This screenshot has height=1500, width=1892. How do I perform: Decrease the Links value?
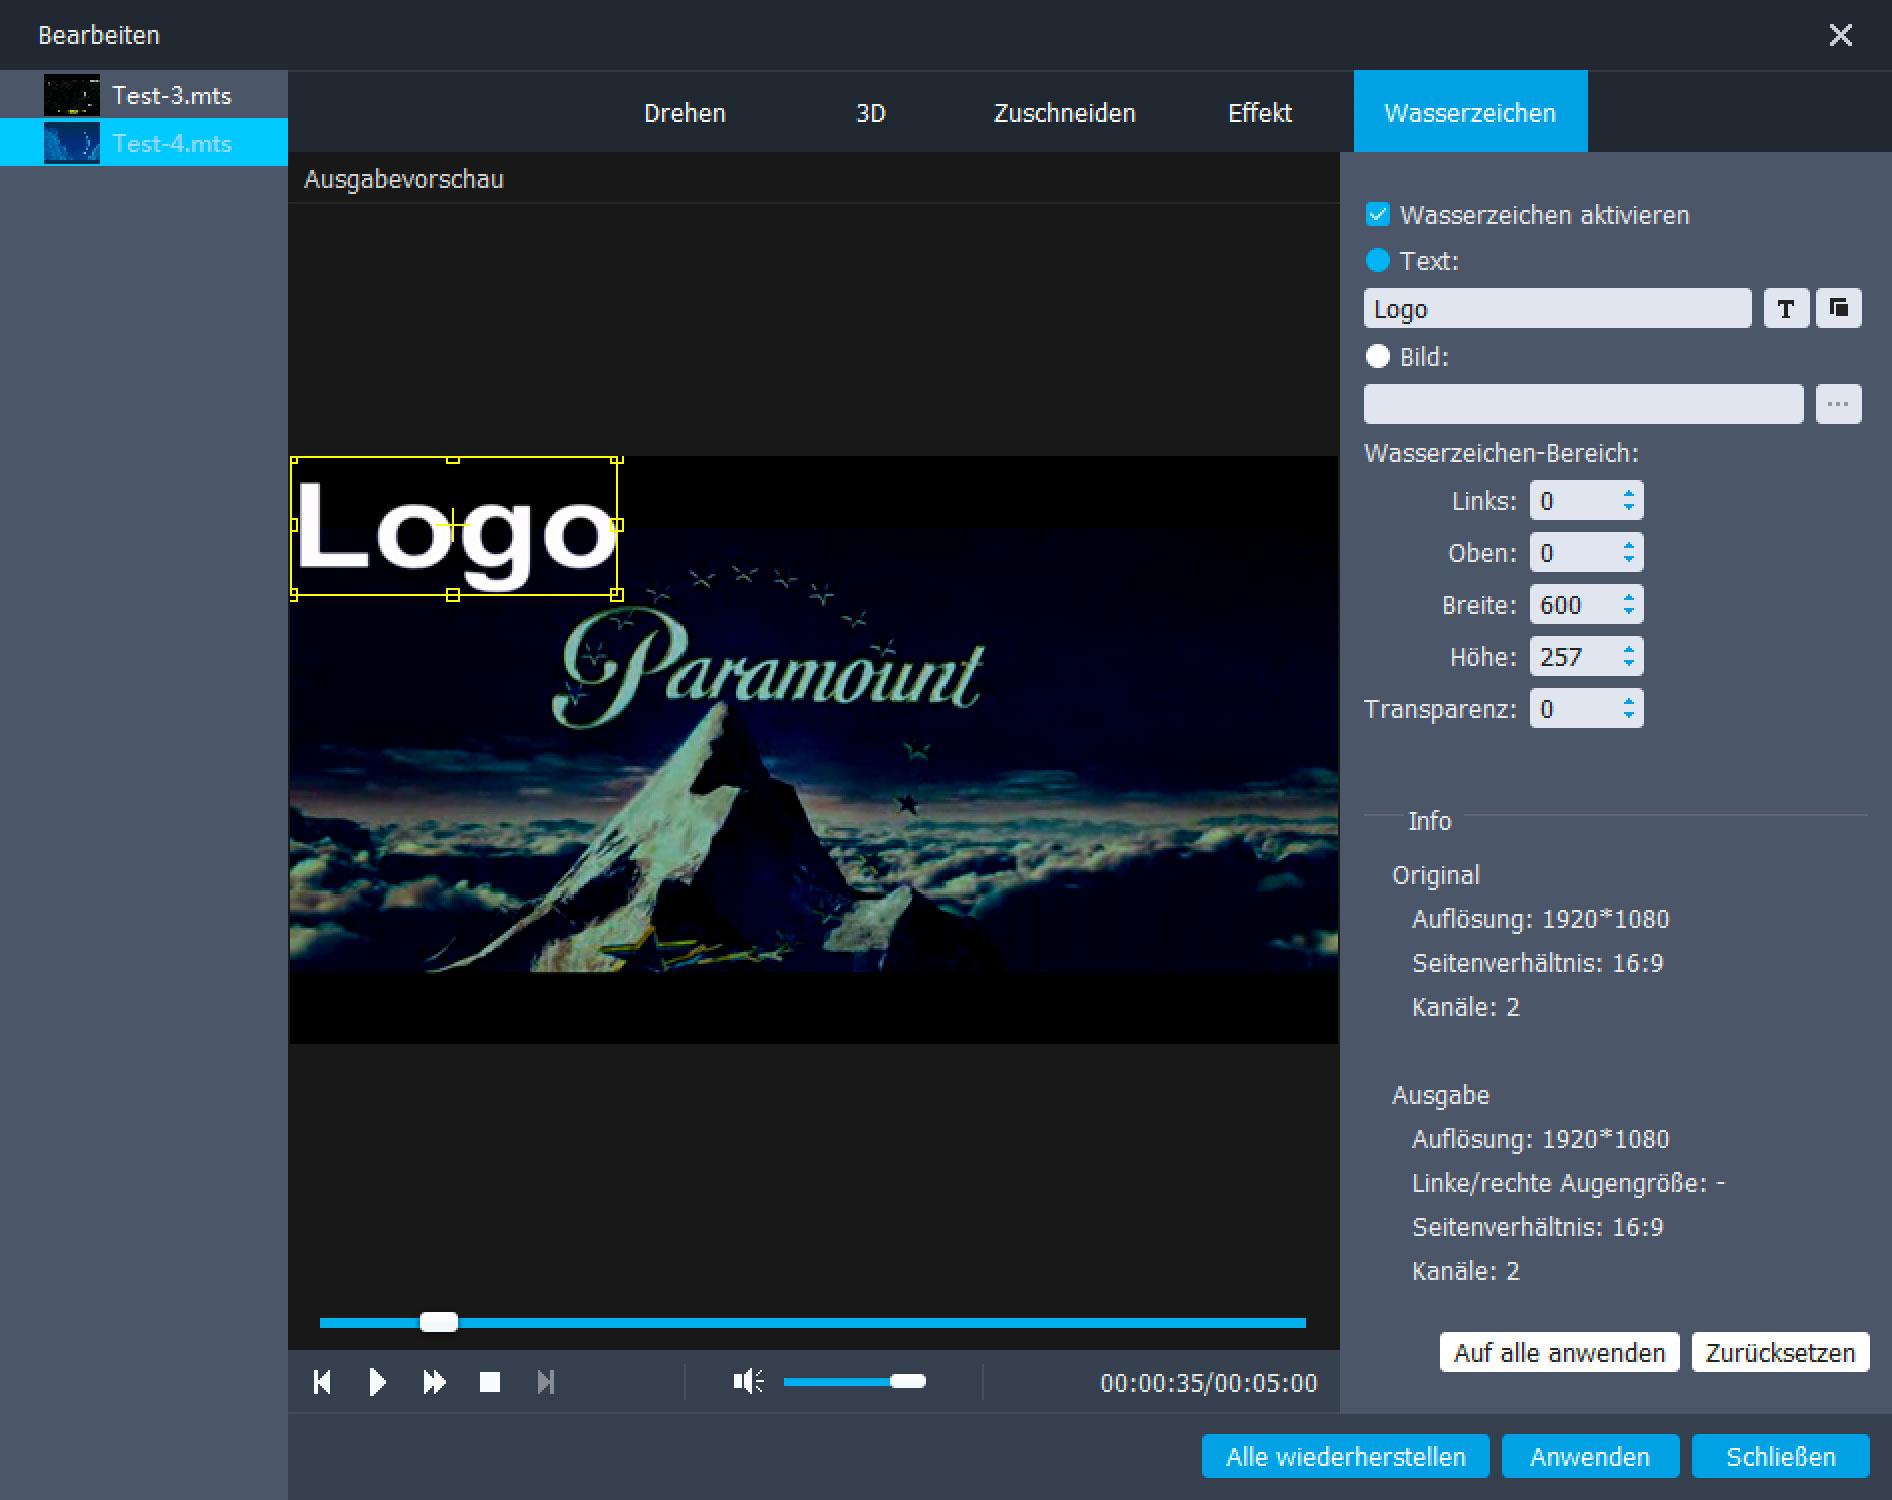(x=1629, y=508)
